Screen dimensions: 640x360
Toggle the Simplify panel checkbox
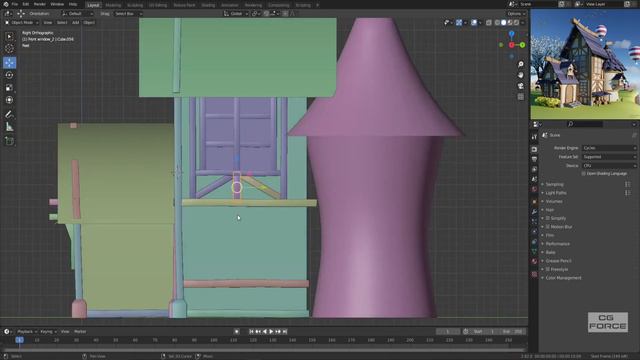548,218
